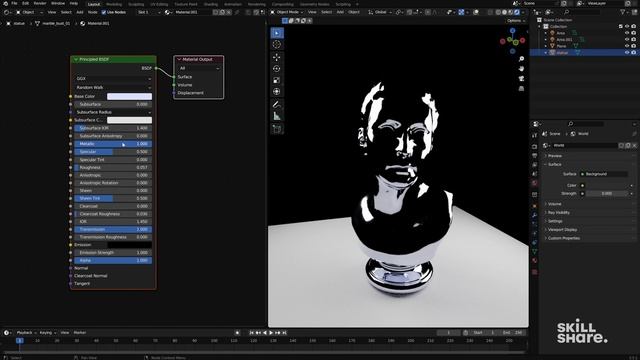The image size is (640, 360).
Task: Open the Keying menu in timeline
Action: (x=47, y=333)
